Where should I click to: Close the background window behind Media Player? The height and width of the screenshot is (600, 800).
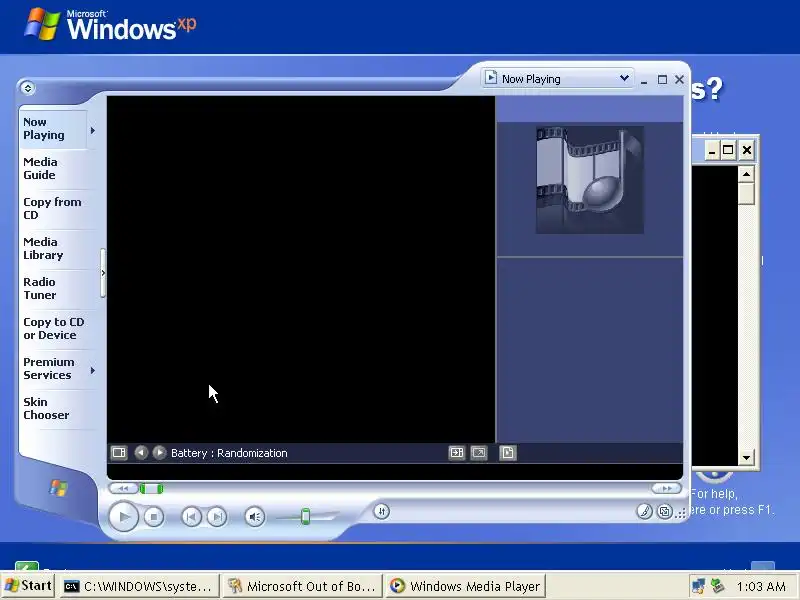coord(747,151)
